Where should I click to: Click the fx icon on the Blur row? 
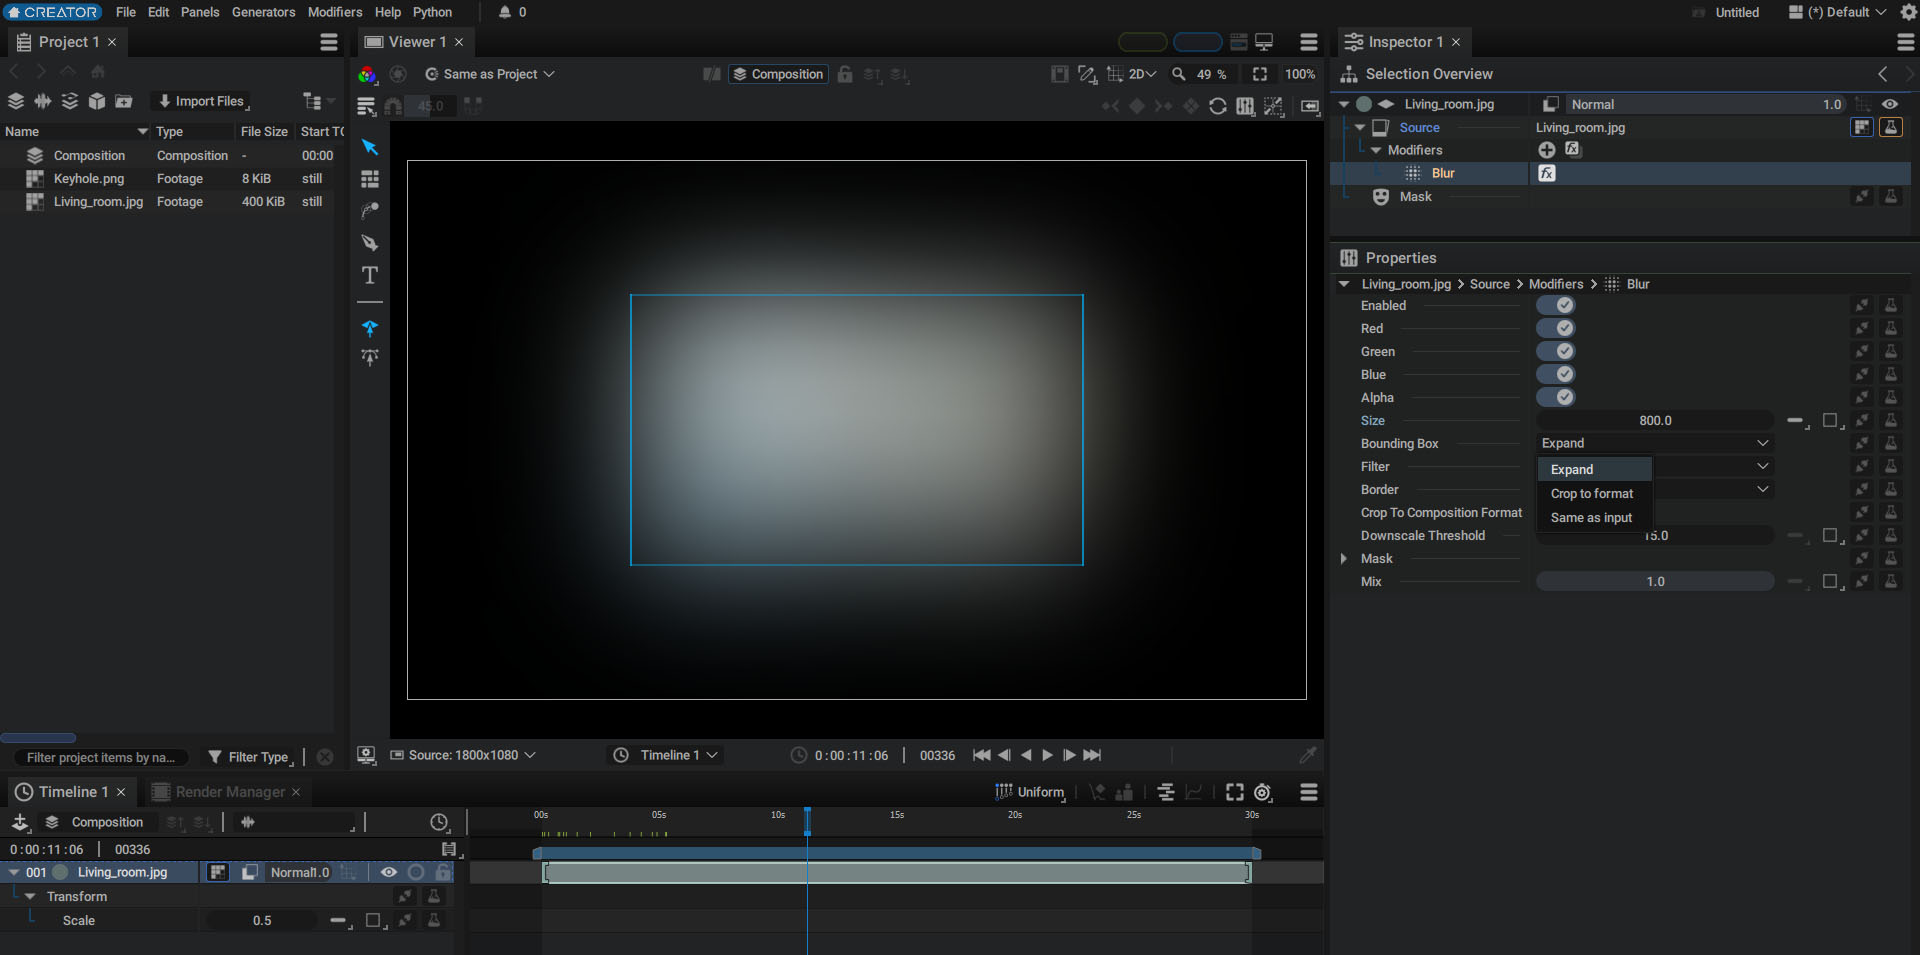[x=1547, y=173]
